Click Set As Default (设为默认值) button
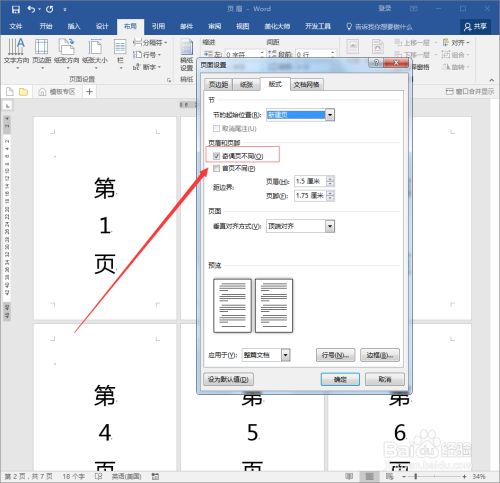This screenshot has width=500, height=483. (x=228, y=379)
